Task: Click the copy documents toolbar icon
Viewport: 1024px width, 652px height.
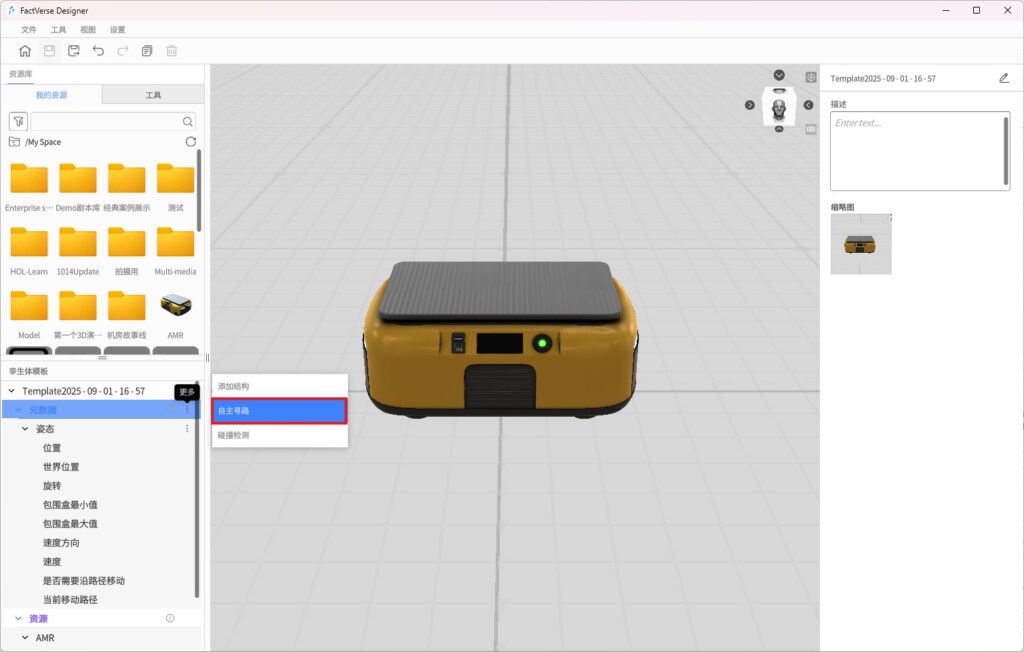Action: tap(147, 51)
